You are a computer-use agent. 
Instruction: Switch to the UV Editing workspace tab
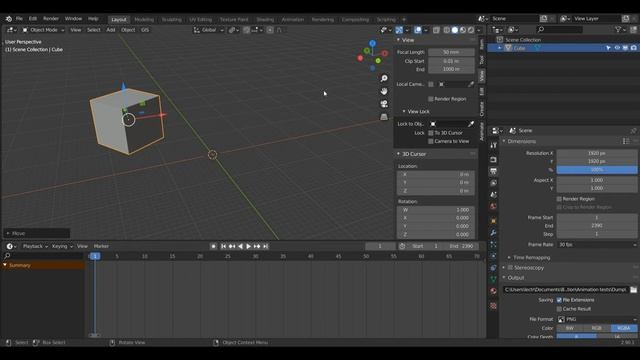[x=200, y=20]
